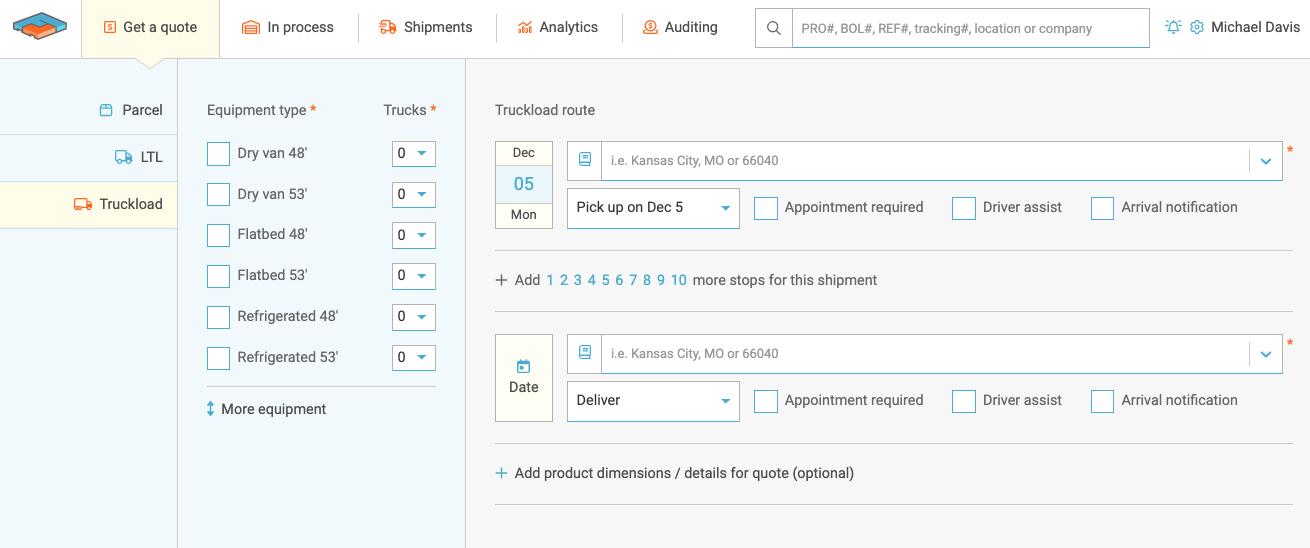Viewport: 1310px width, 548px height.
Task: Click the app logo in the header
Action: coord(40,26)
